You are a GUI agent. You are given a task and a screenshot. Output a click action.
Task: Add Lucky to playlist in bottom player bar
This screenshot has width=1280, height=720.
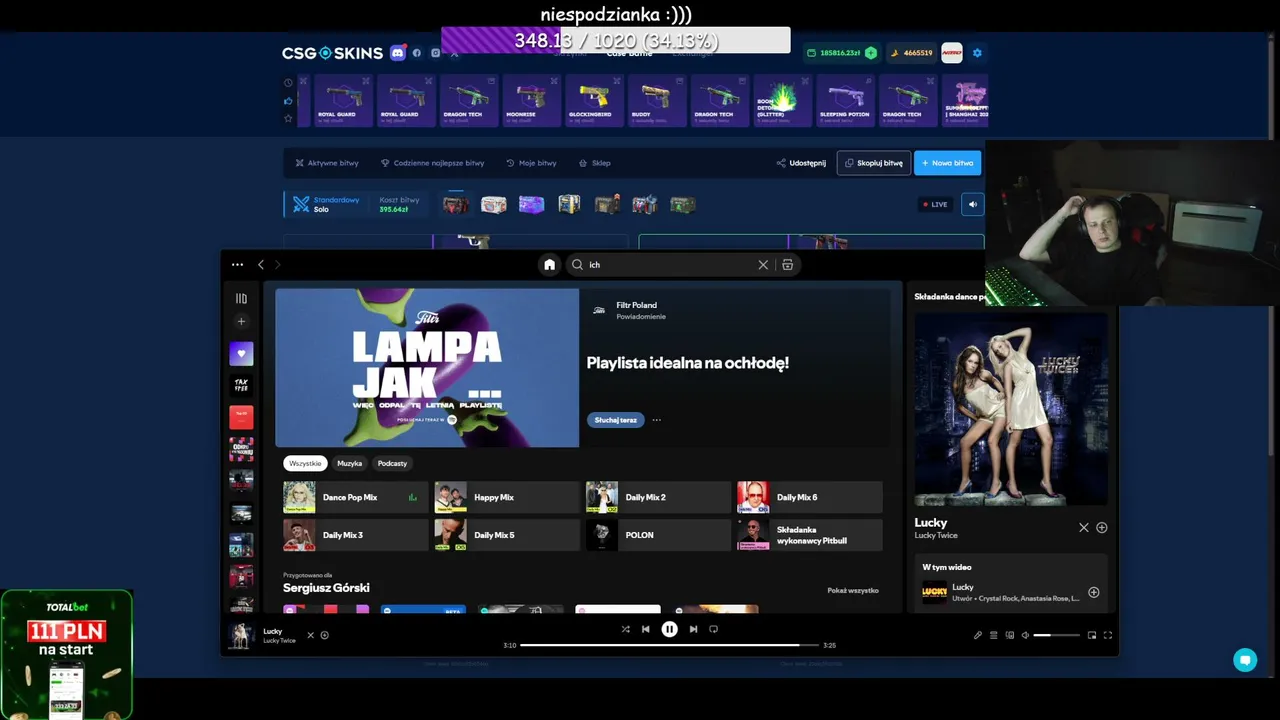coord(324,635)
